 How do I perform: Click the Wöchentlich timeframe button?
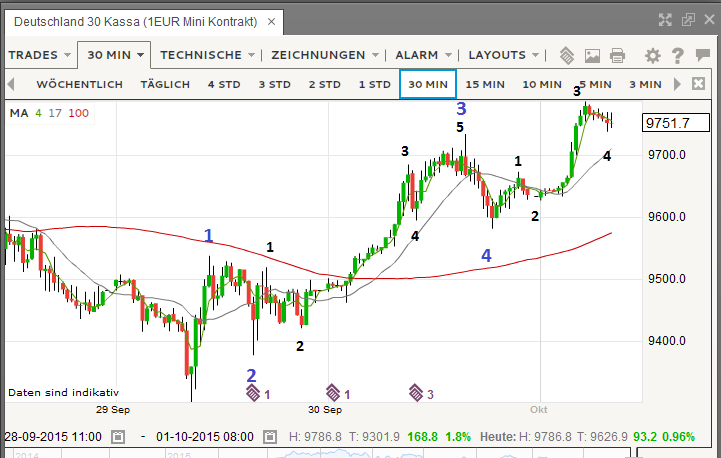79,84
